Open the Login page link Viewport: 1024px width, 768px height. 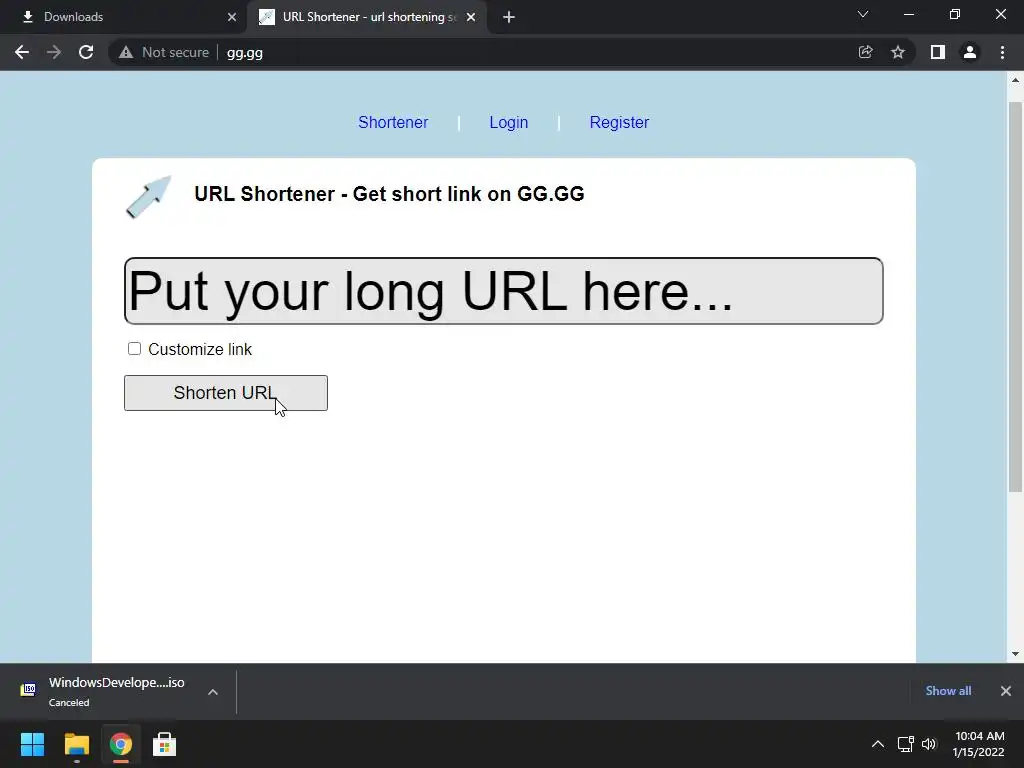509,122
